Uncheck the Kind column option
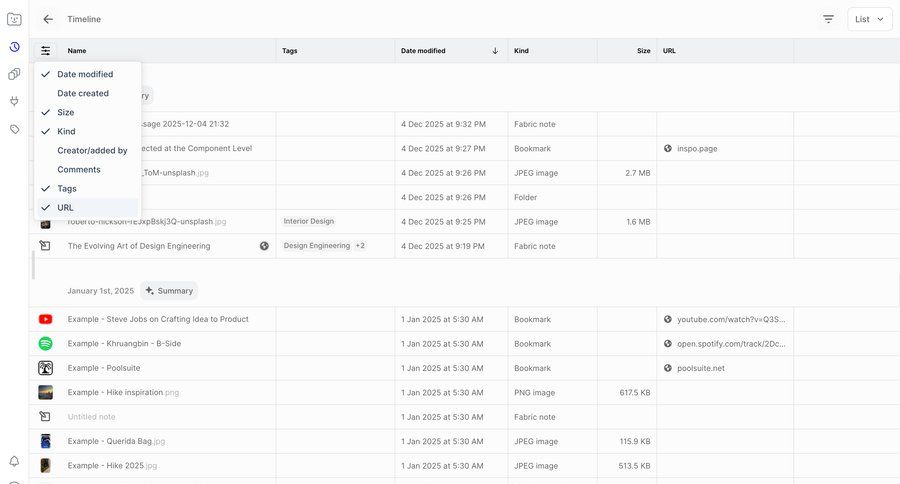The image size is (900, 484). coord(88,131)
